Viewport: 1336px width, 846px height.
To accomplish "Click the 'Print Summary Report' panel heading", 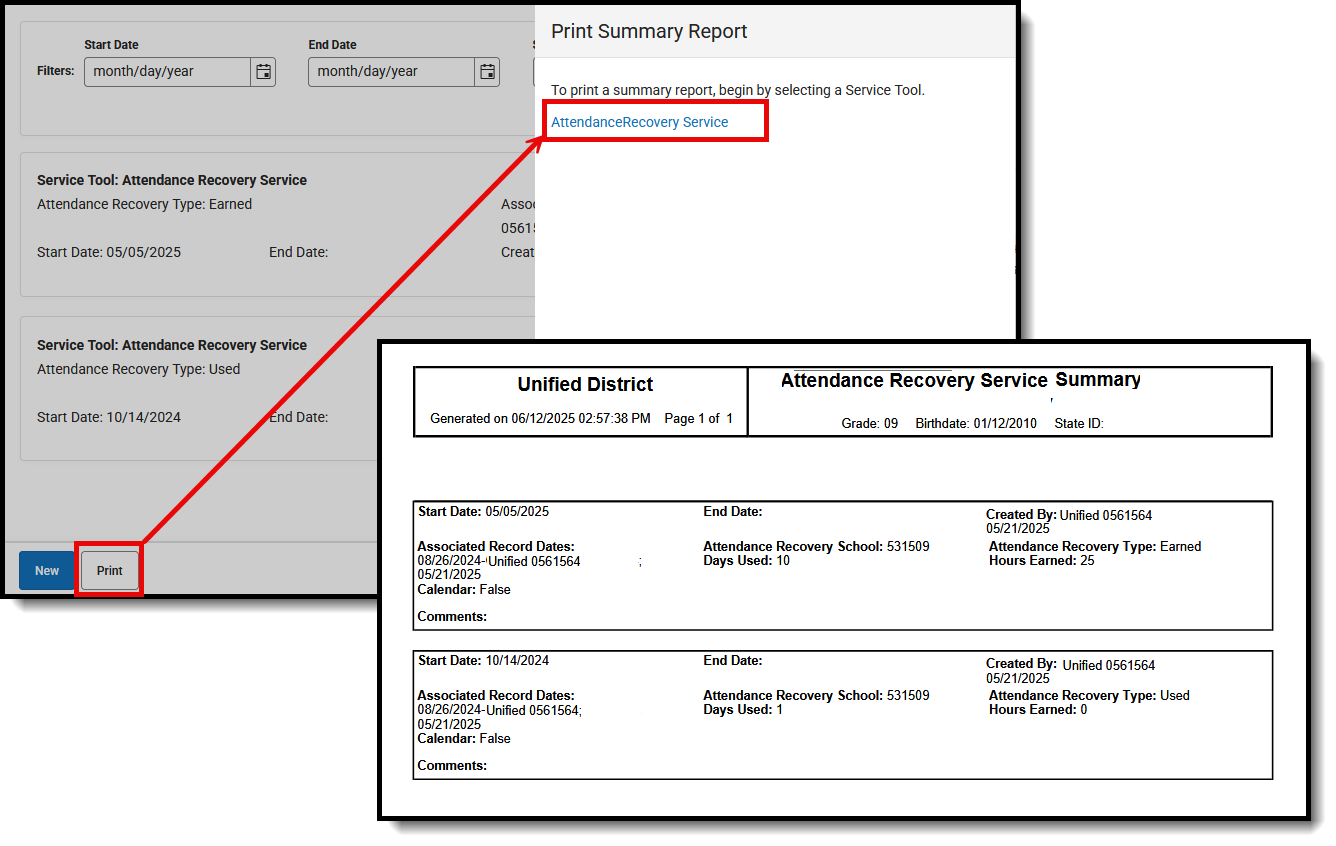I will [x=649, y=31].
